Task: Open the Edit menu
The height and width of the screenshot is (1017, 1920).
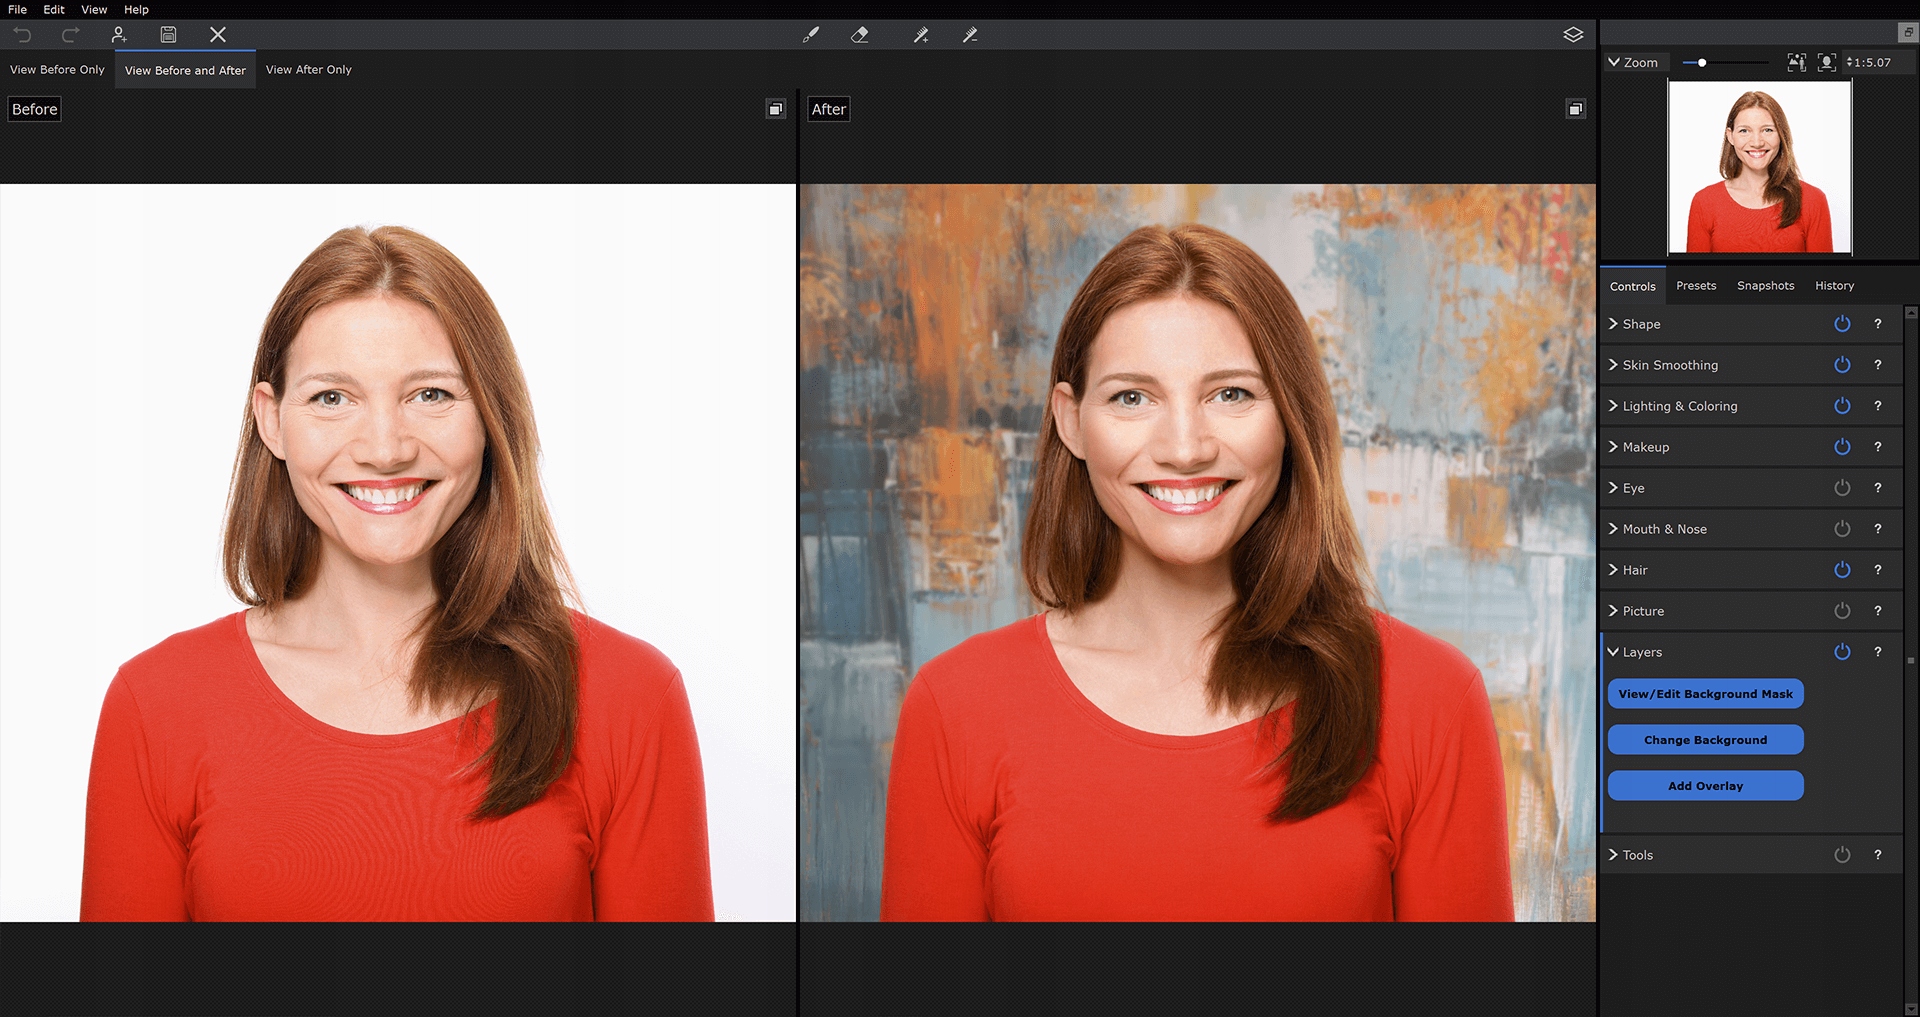Action: 54,9
